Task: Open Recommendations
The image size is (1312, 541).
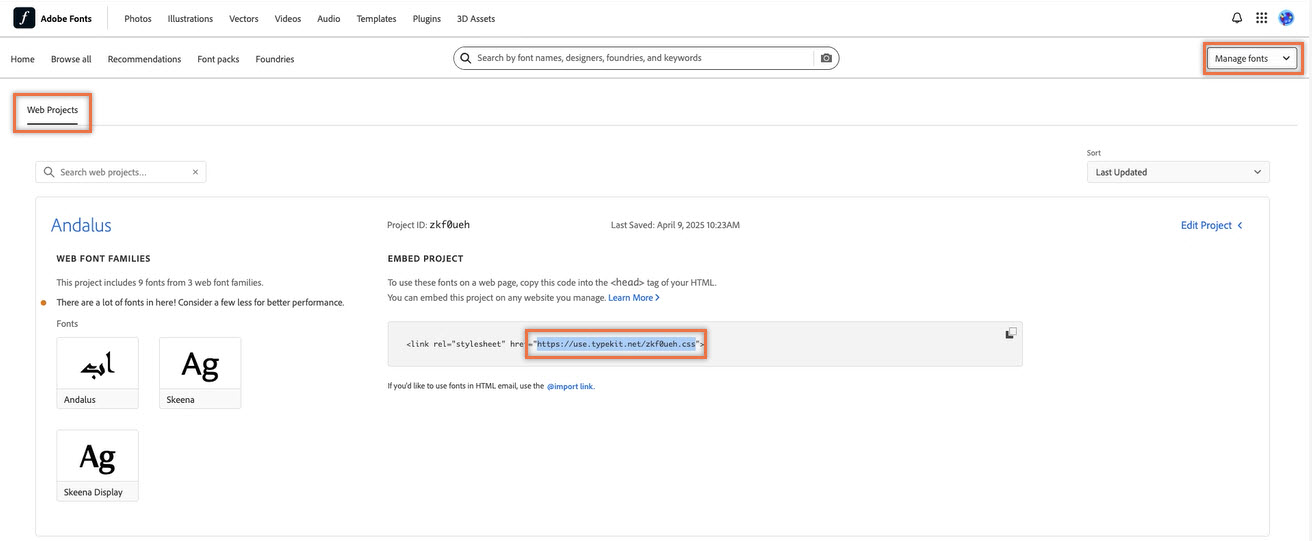Action: pyautogui.click(x=144, y=59)
